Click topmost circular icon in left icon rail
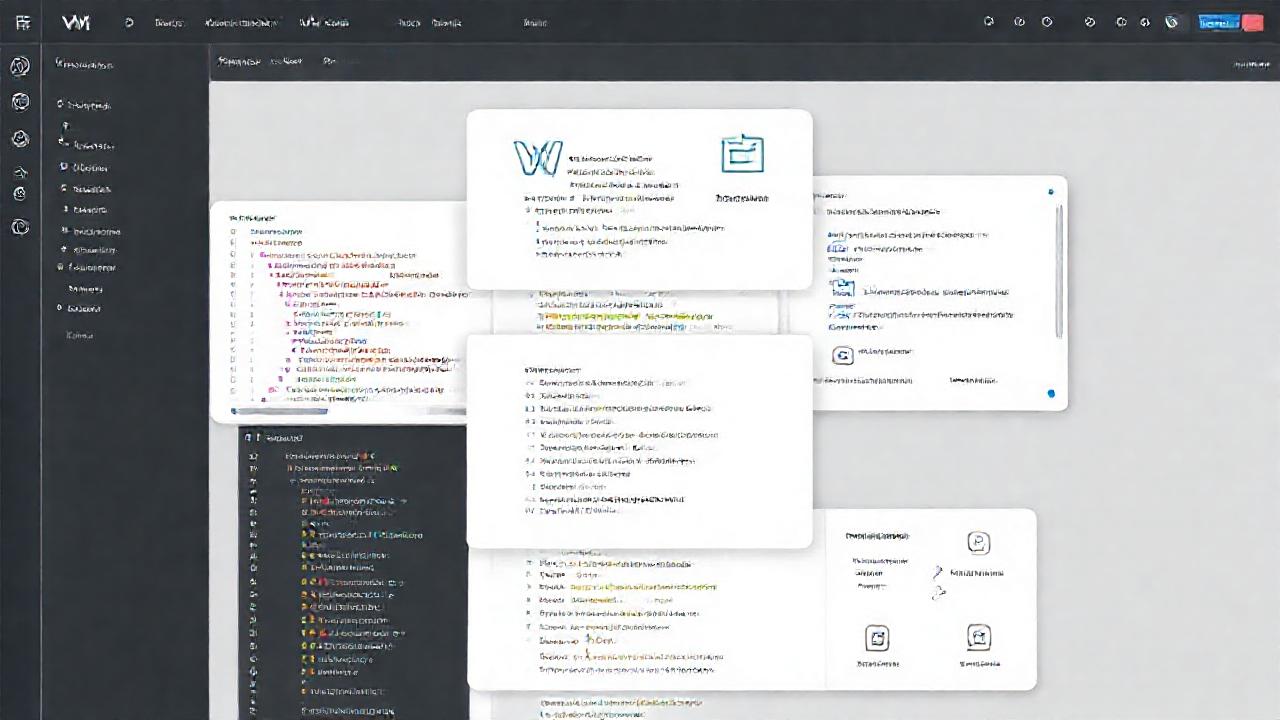This screenshot has height=720, width=1280. 20,66
